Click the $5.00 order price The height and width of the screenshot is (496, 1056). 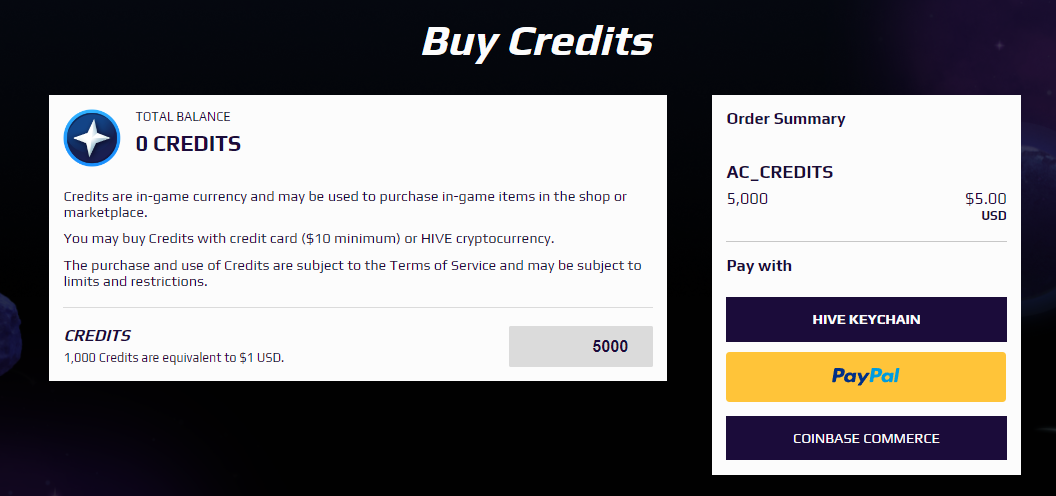pos(985,199)
